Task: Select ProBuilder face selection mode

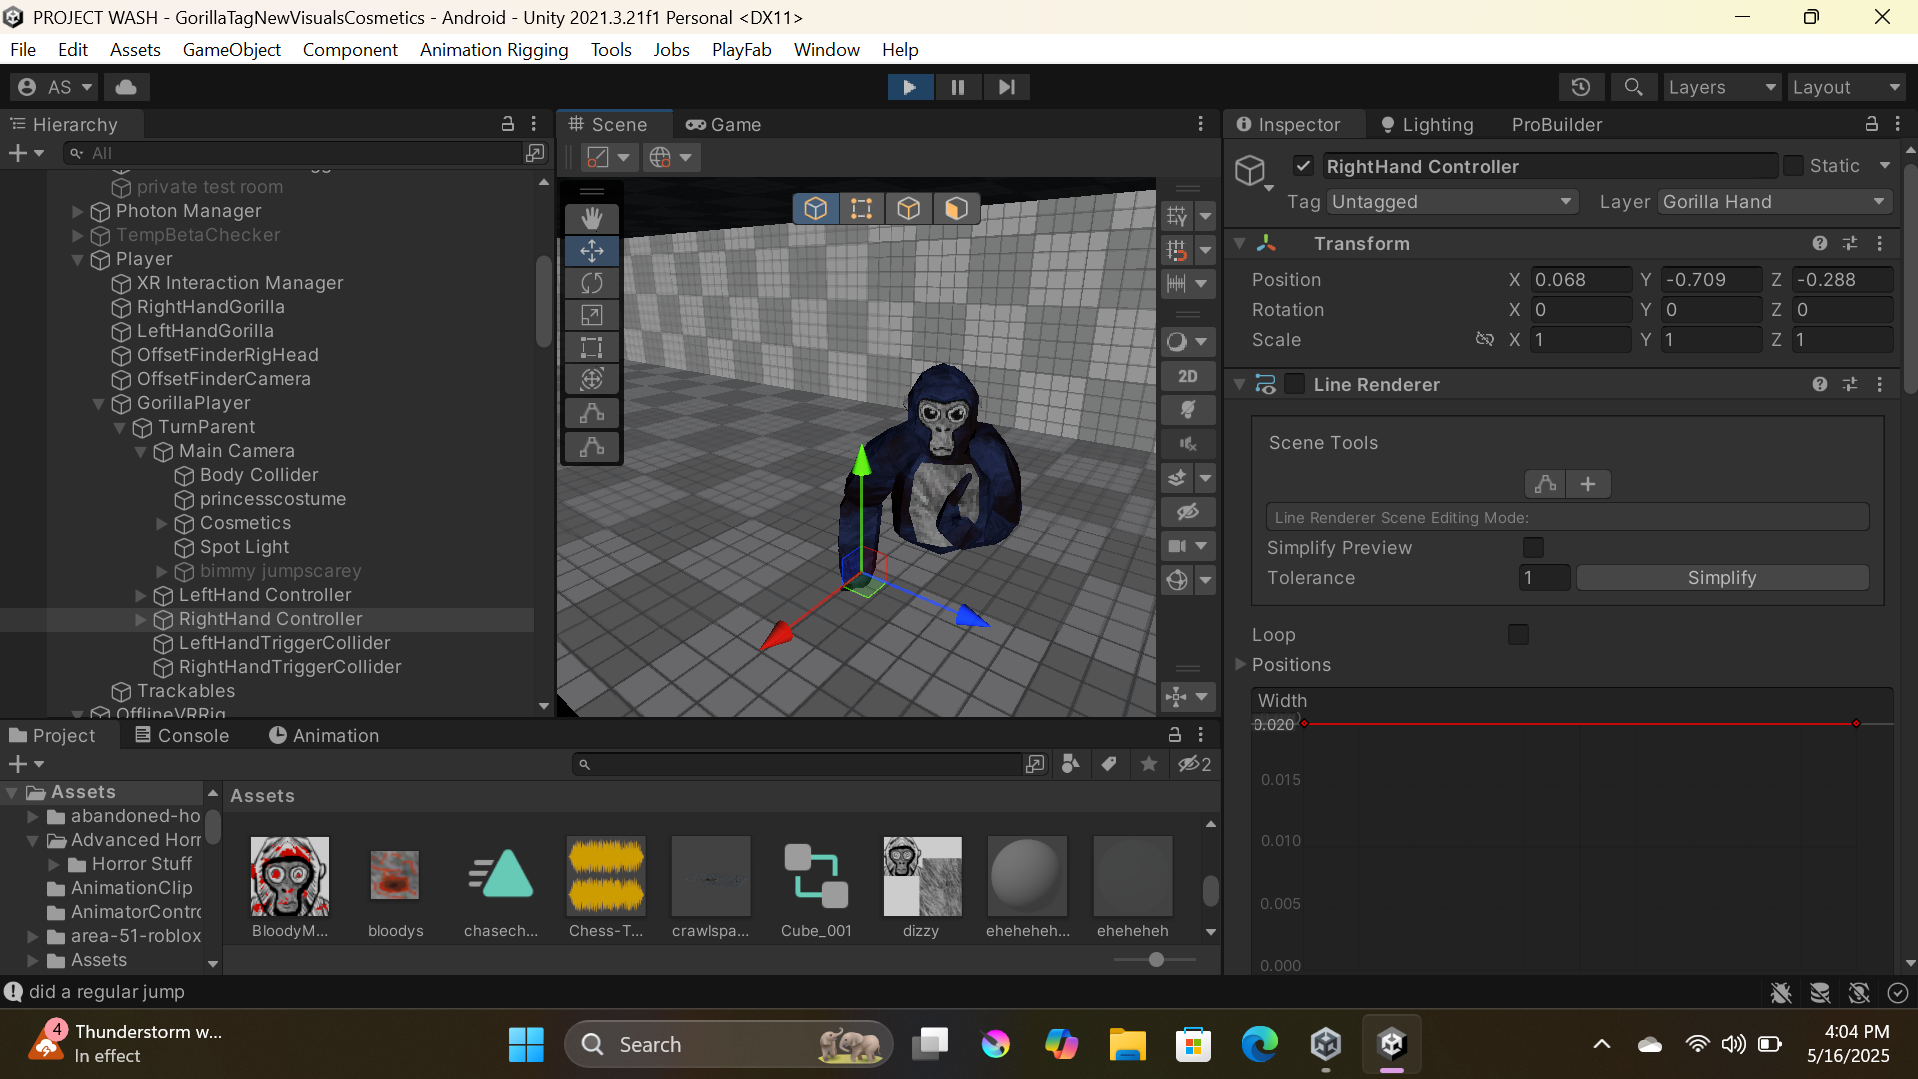Action: [956, 208]
